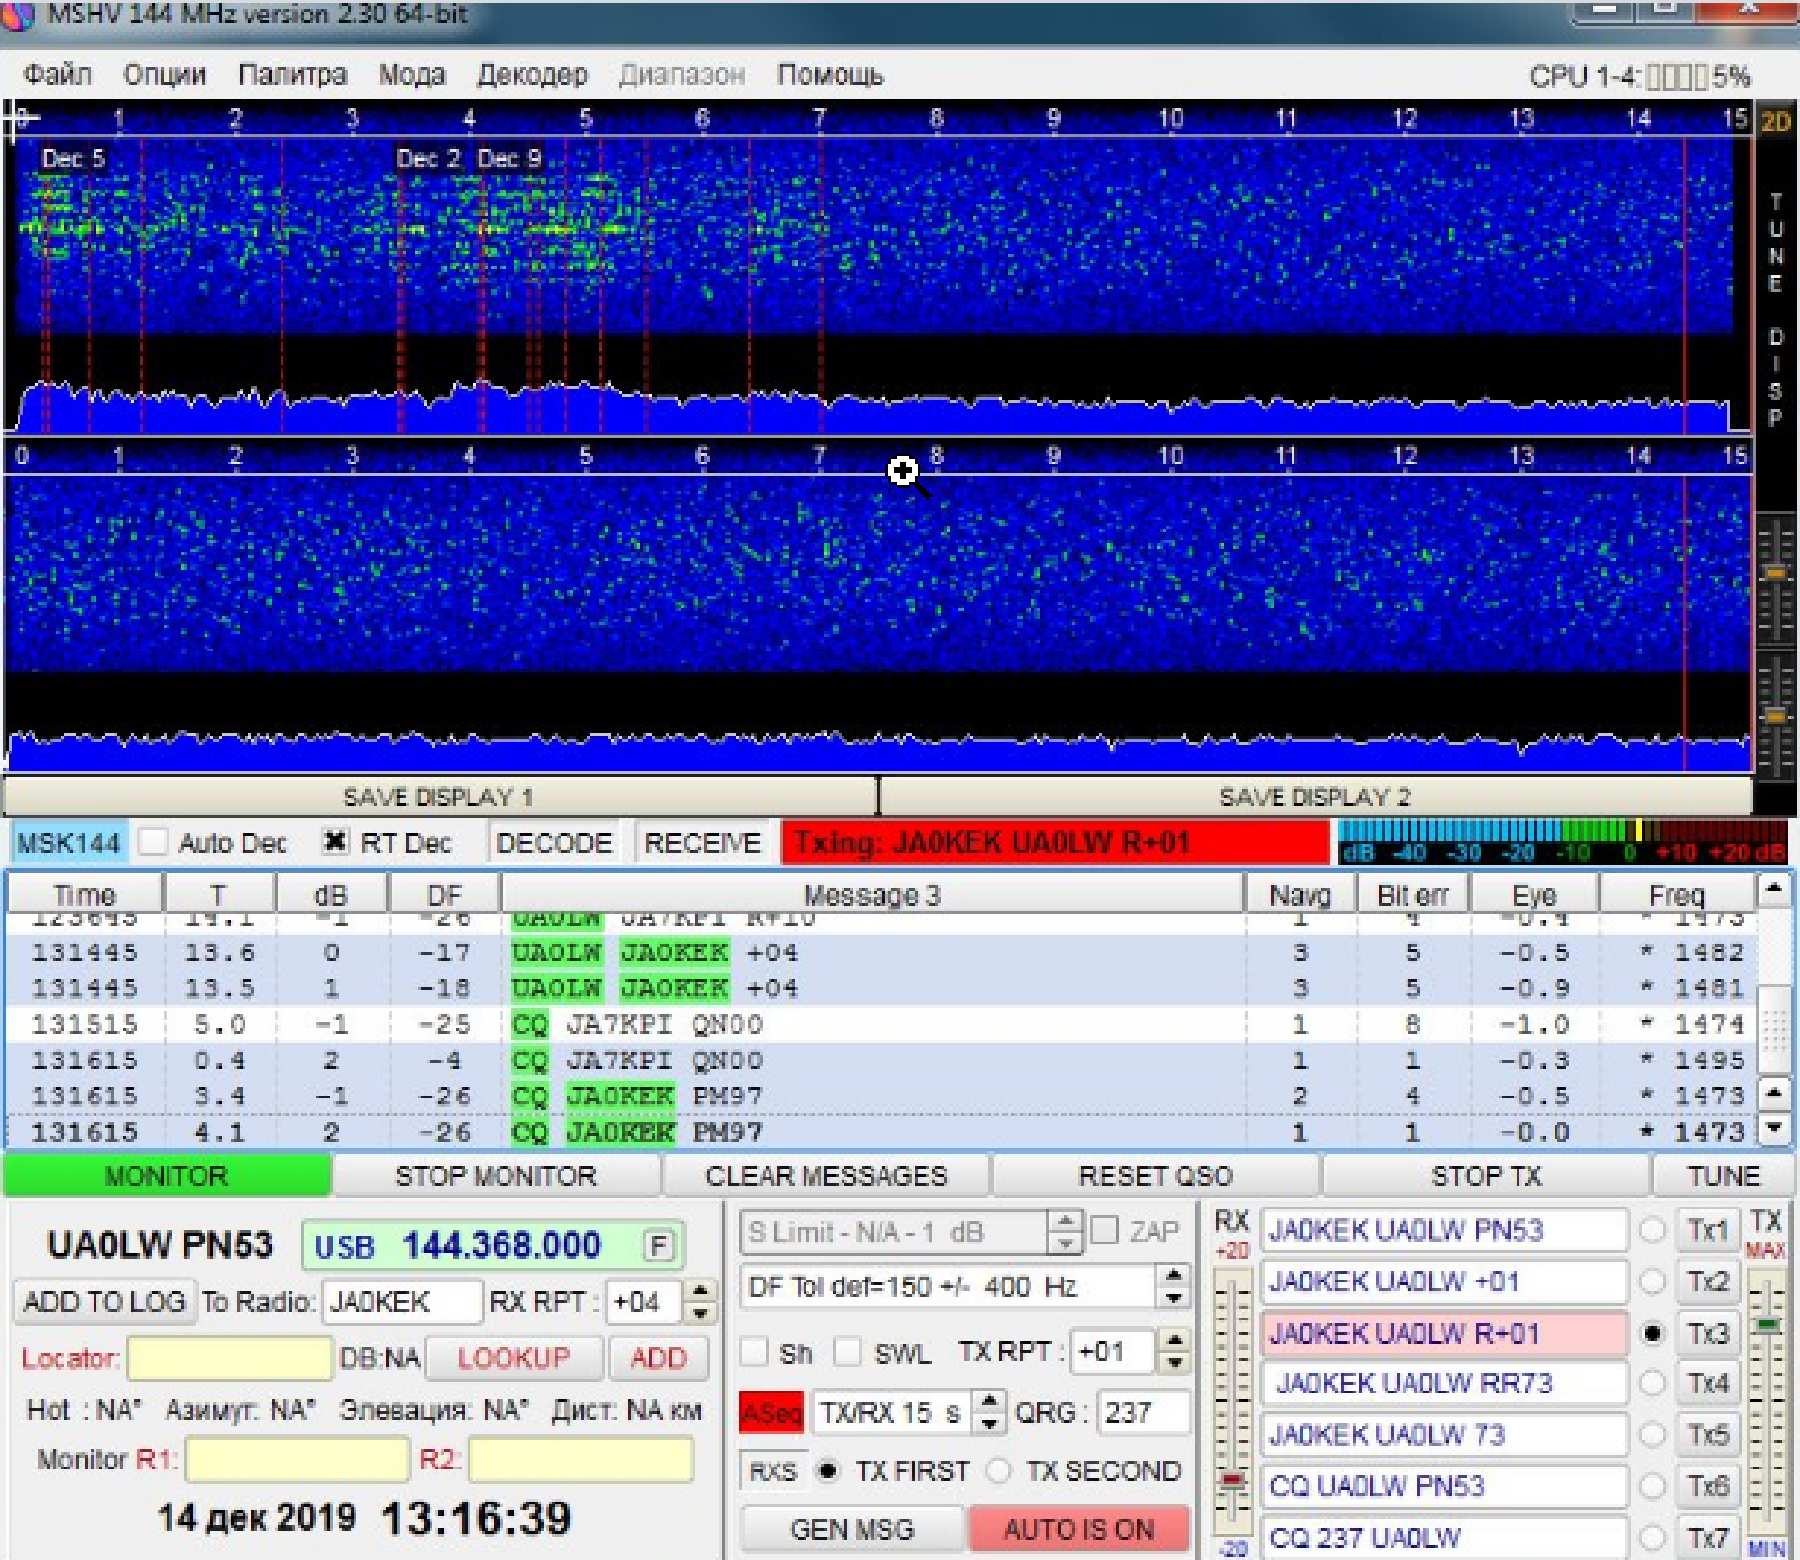The image size is (1800, 1560).
Task: Adjust the RX level slider
Action: [x=1233, y=1480]
